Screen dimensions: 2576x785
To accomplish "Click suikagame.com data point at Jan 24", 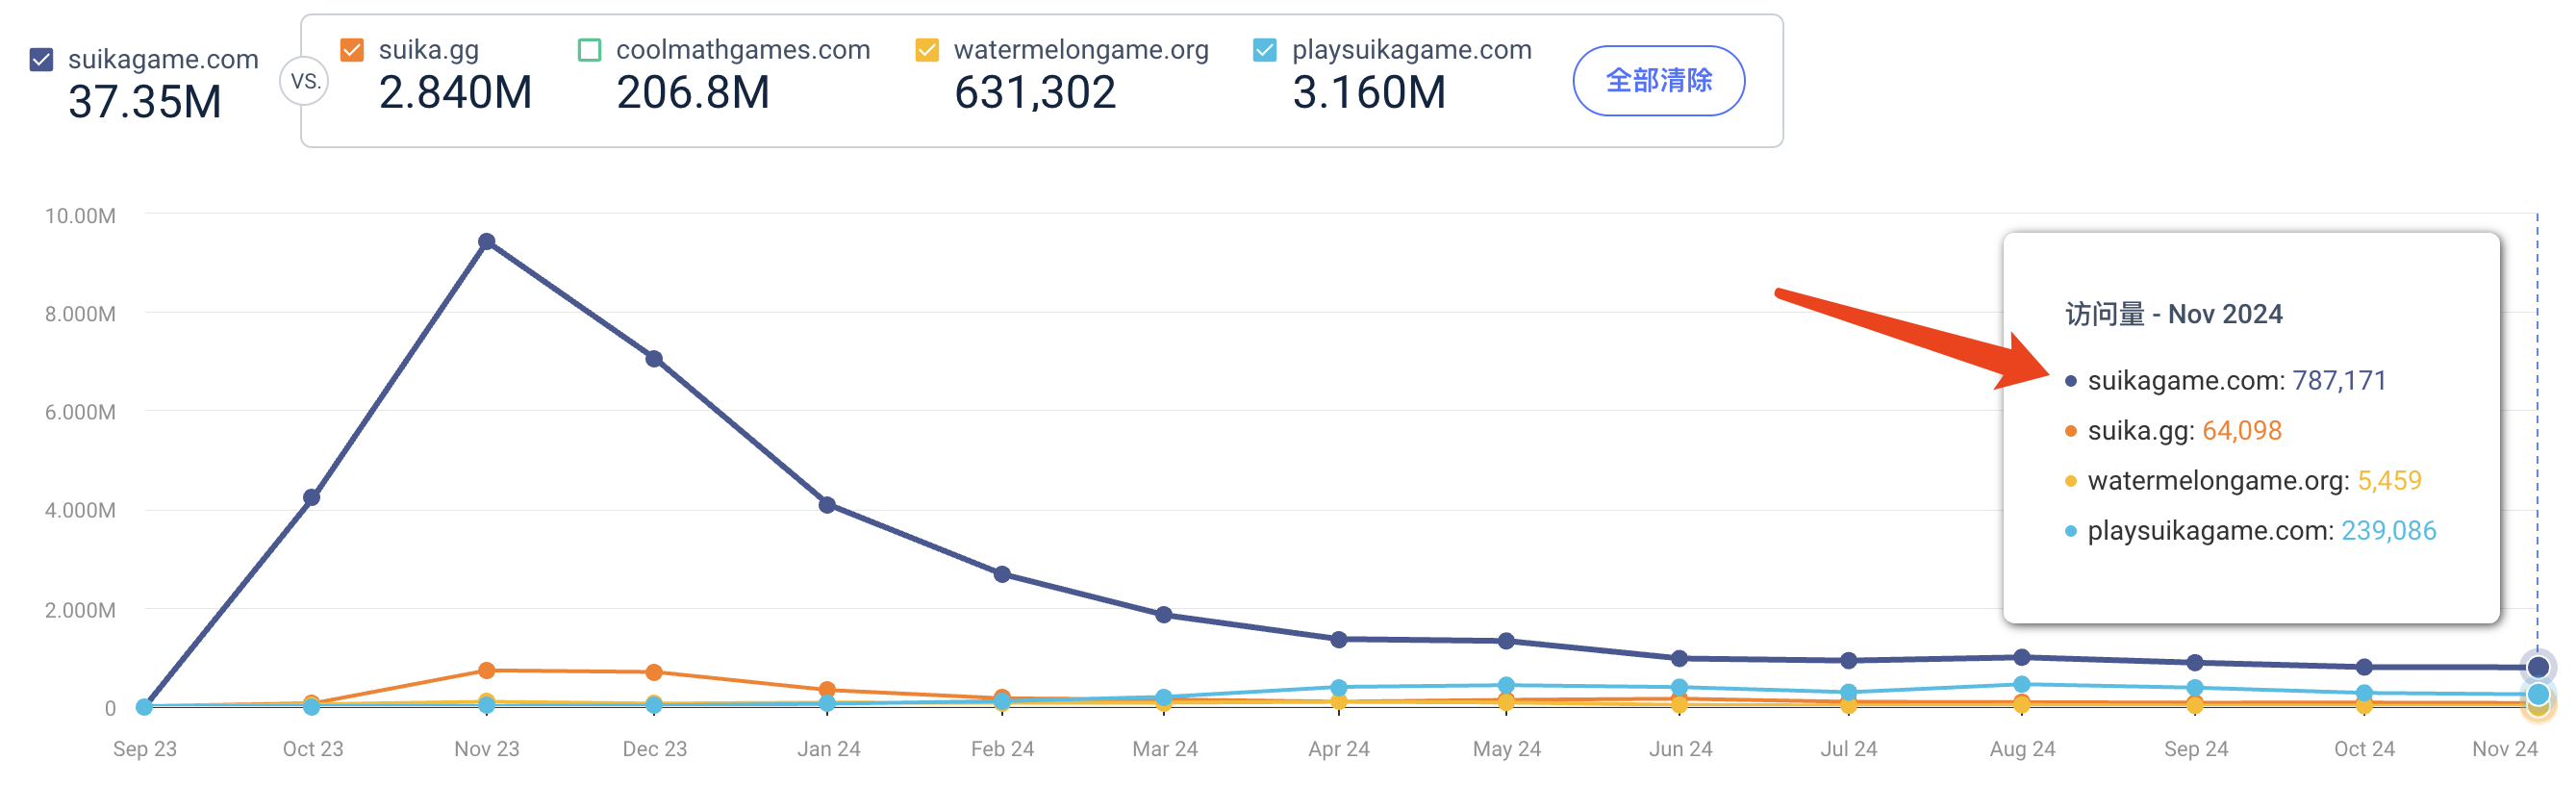I will tap(827, 505).
